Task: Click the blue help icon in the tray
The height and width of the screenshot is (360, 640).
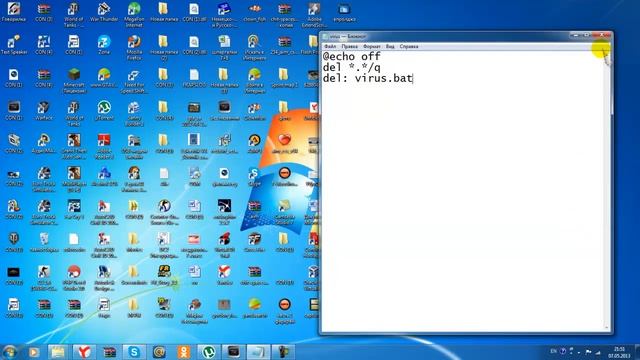Action: (563, 351)
